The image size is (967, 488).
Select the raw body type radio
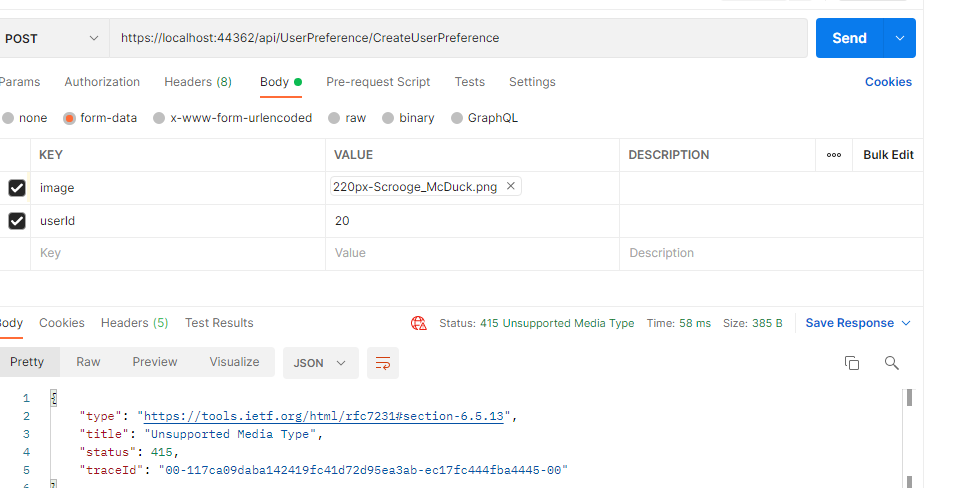coord(334,118)
